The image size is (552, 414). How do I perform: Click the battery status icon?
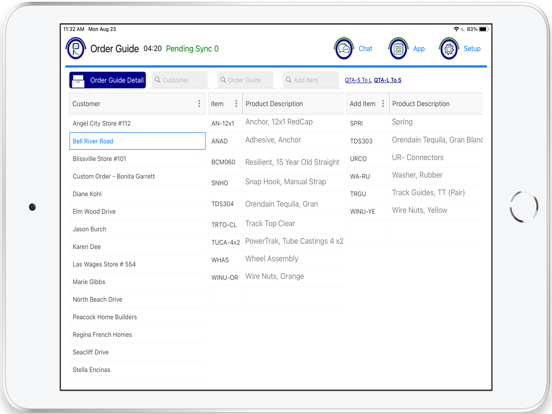coord(484,29)
